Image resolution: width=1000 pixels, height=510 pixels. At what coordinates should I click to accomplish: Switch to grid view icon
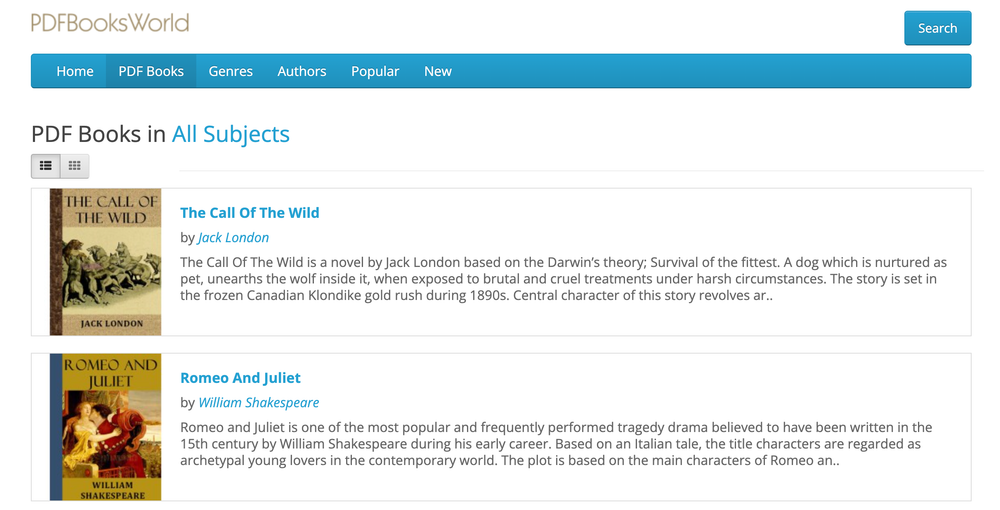point(75,166)
